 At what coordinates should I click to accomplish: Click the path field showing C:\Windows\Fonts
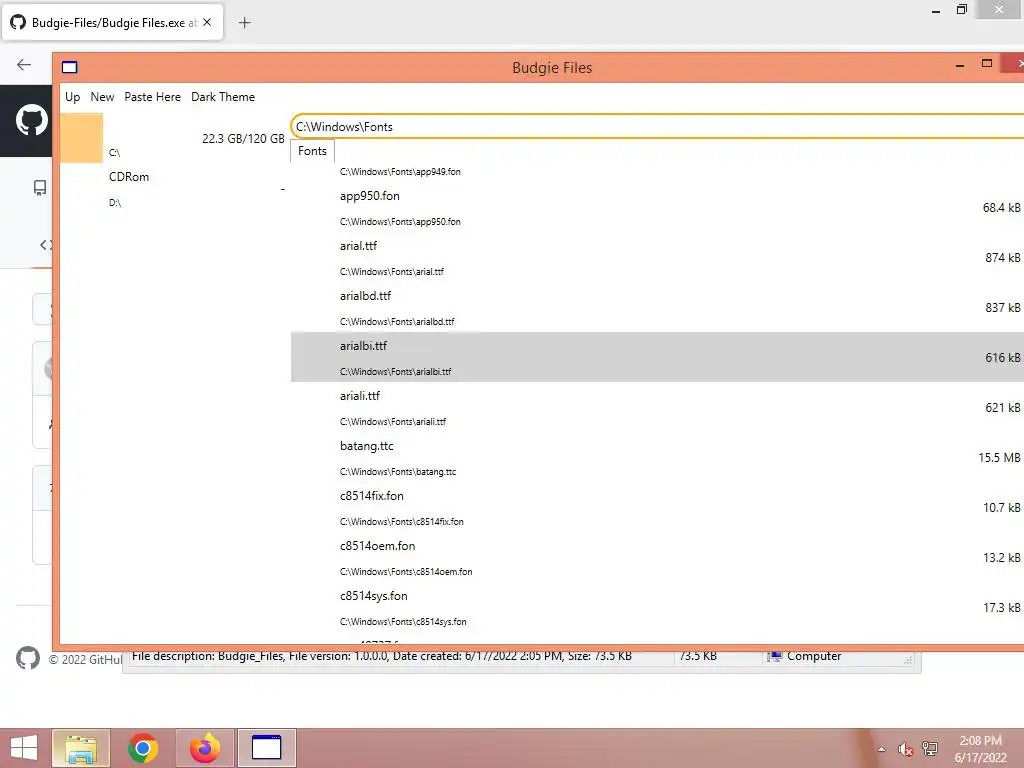(x=656, y=127)
